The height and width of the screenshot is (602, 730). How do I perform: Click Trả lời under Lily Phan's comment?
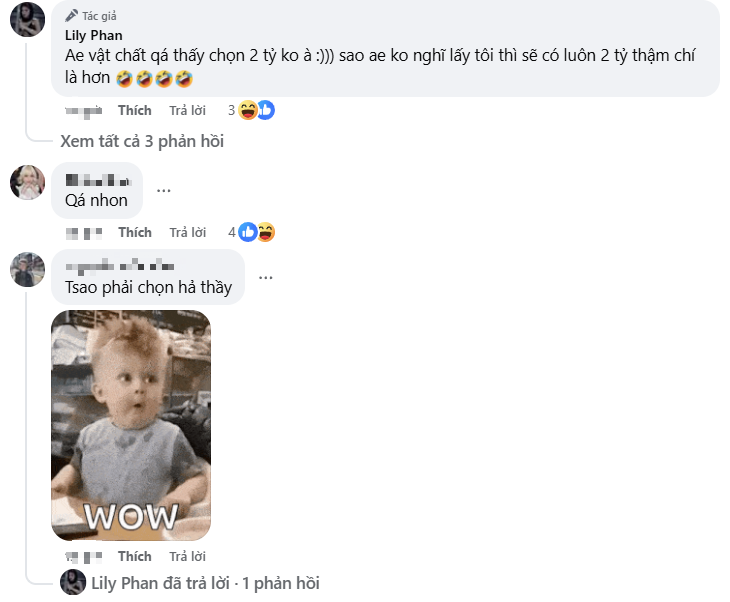pos(187,110)
